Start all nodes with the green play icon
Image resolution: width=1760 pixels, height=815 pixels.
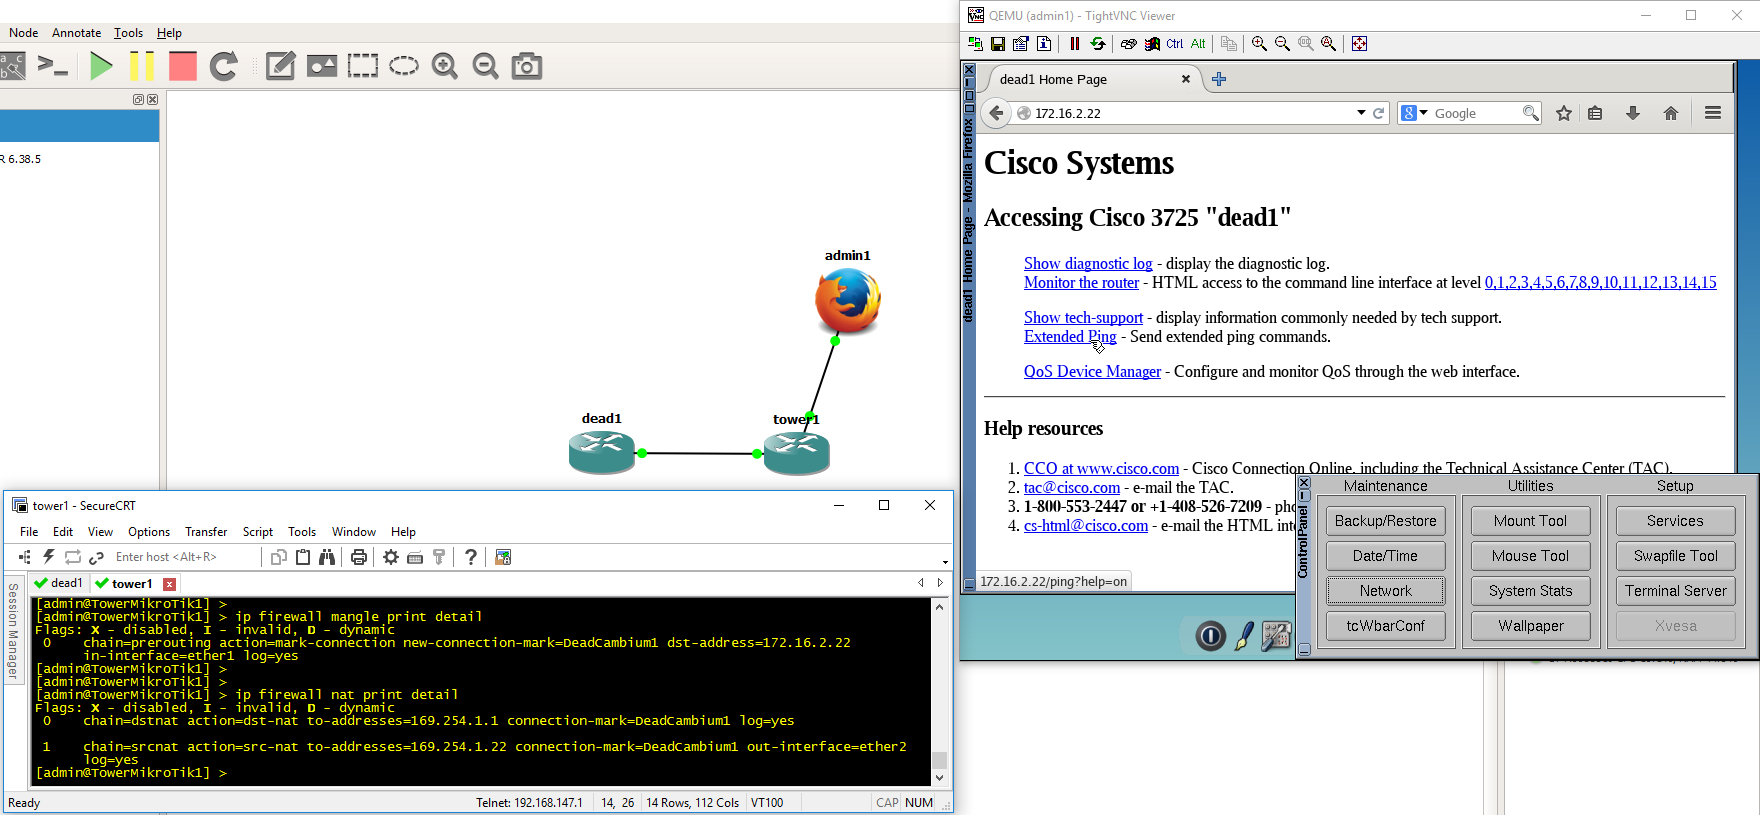pos(101,66)
